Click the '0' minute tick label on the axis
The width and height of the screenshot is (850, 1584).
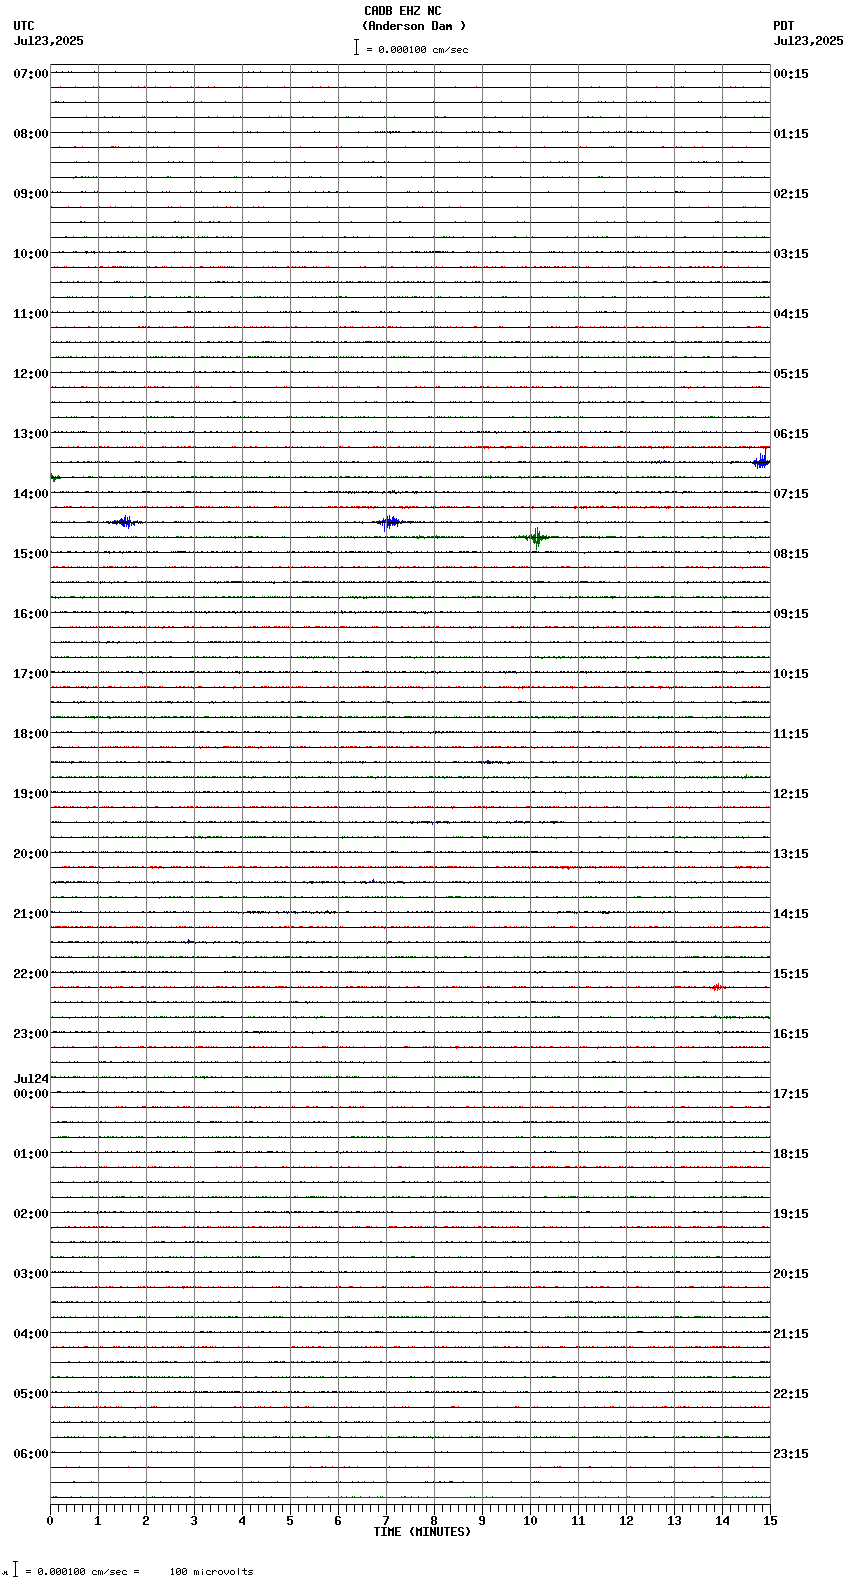point(50,1521)
